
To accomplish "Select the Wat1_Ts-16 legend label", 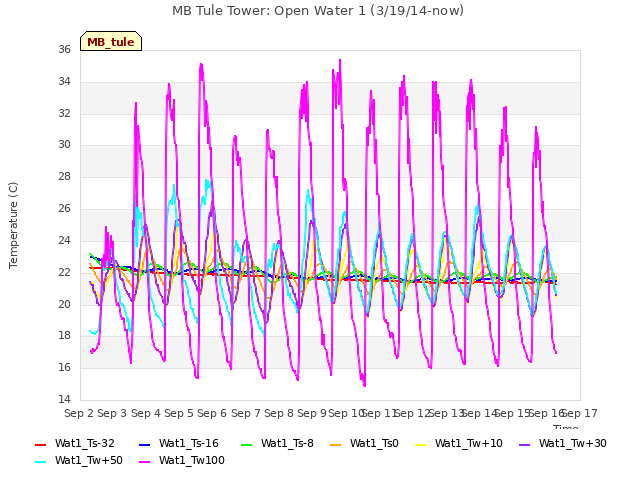I will (x=189, y=444).
